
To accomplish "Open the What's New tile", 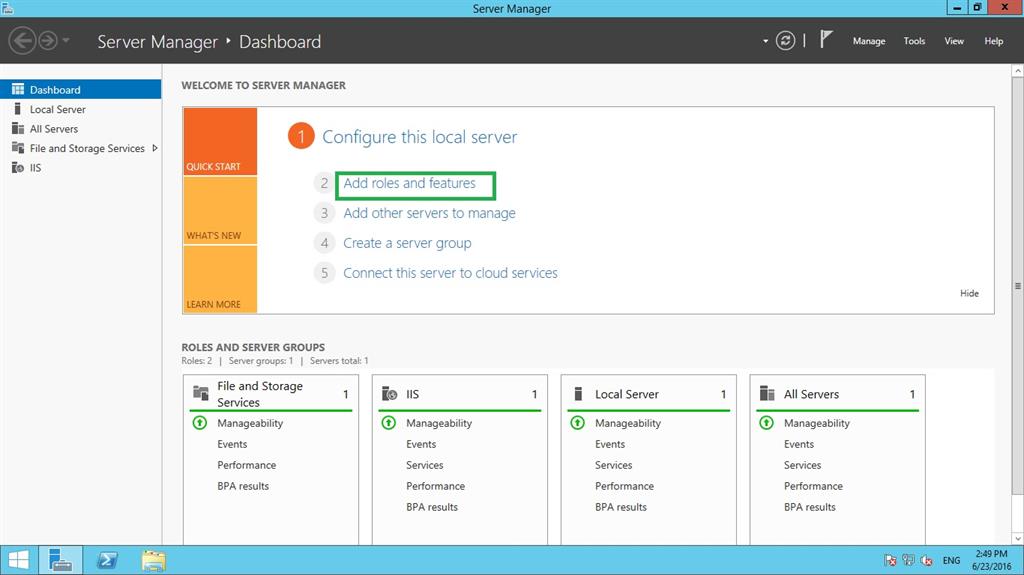I will pyautogui.click(x=220, y=210).
